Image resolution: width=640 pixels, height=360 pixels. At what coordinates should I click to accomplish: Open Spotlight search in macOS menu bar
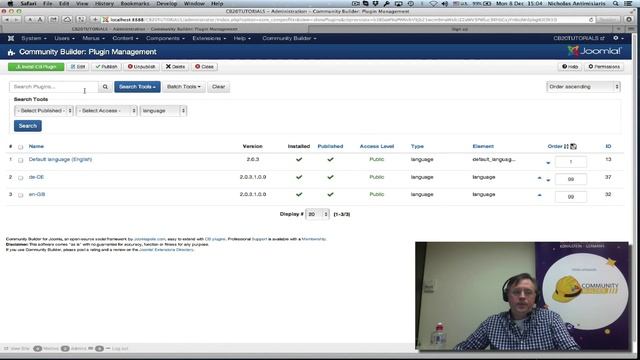616,4
